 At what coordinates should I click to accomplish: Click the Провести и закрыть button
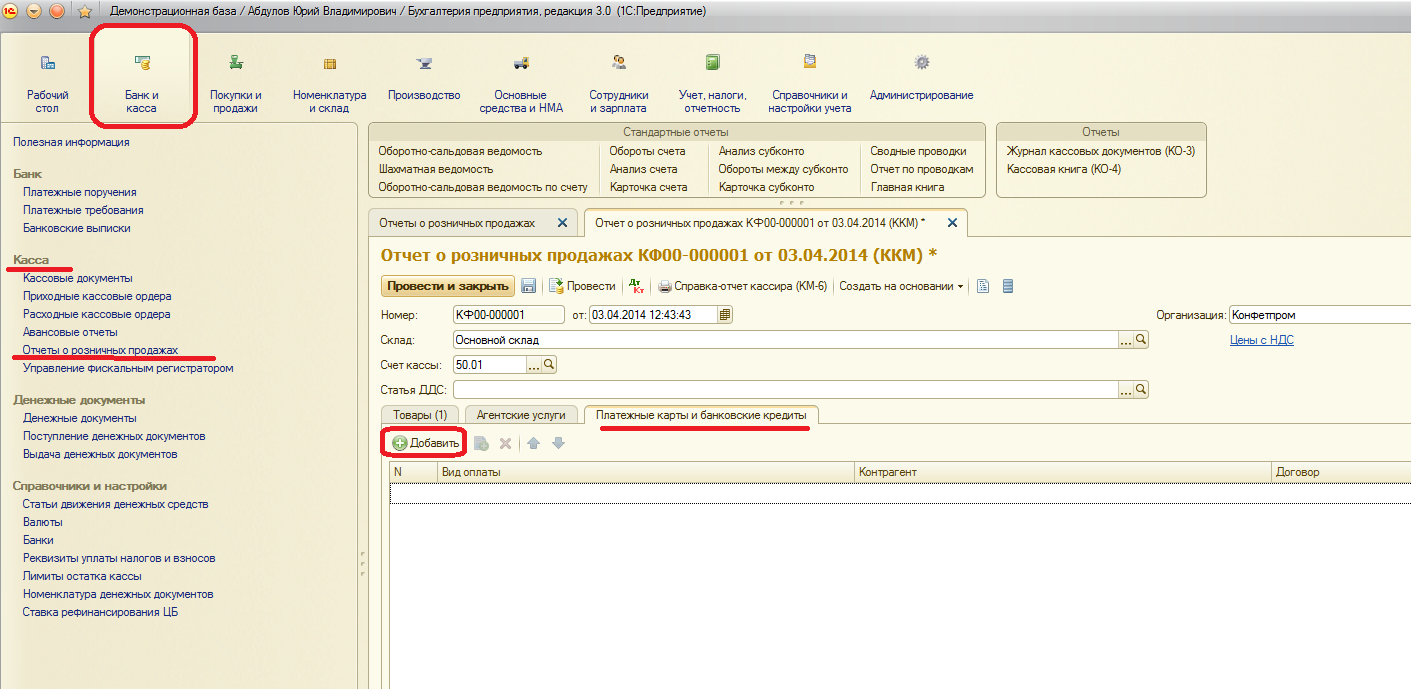448,286
